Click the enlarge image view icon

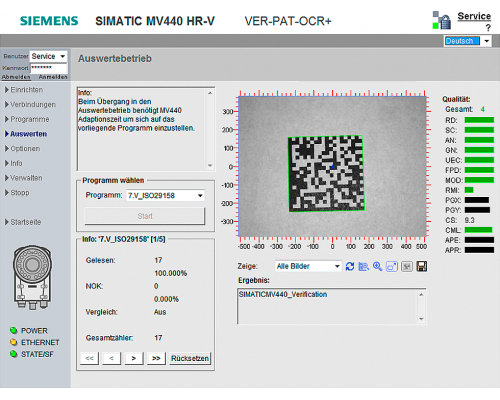click(392, 266)
